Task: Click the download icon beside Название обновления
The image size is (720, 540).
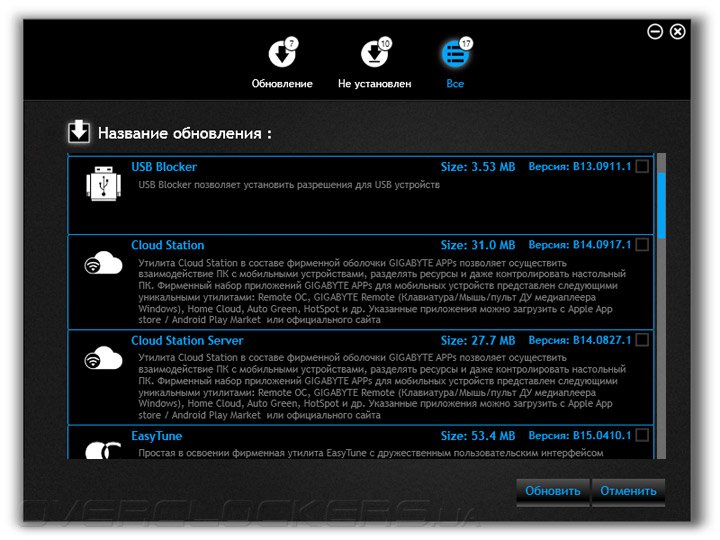Action: tap(79, 132)
